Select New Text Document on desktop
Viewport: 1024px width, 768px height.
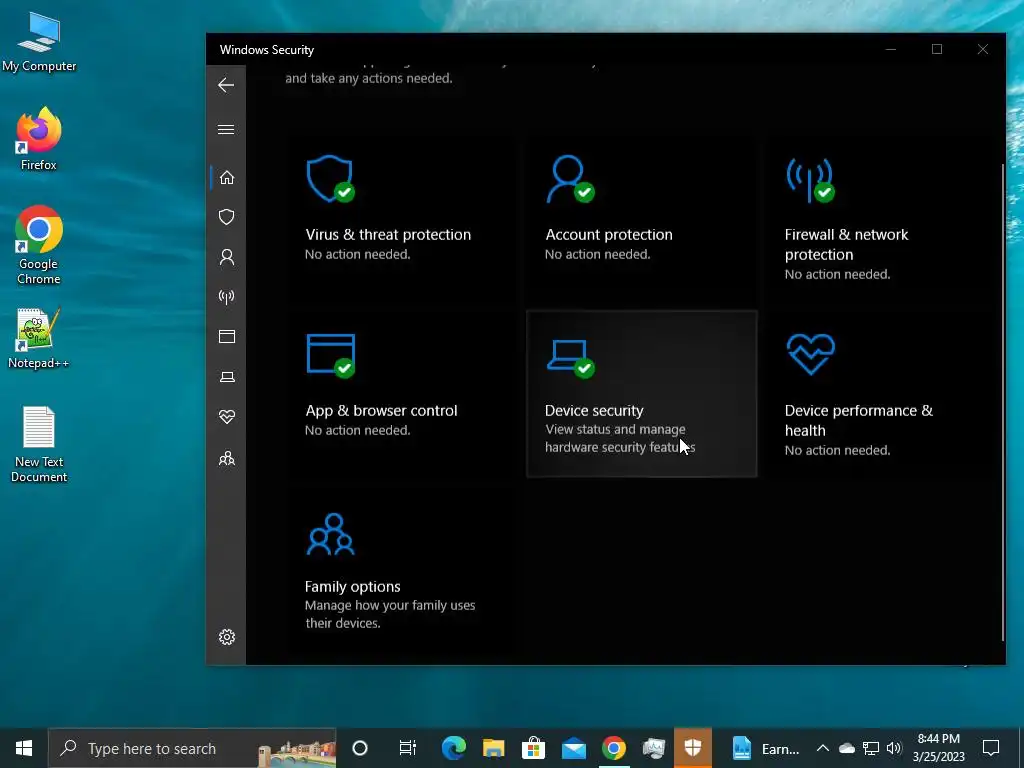39,445
